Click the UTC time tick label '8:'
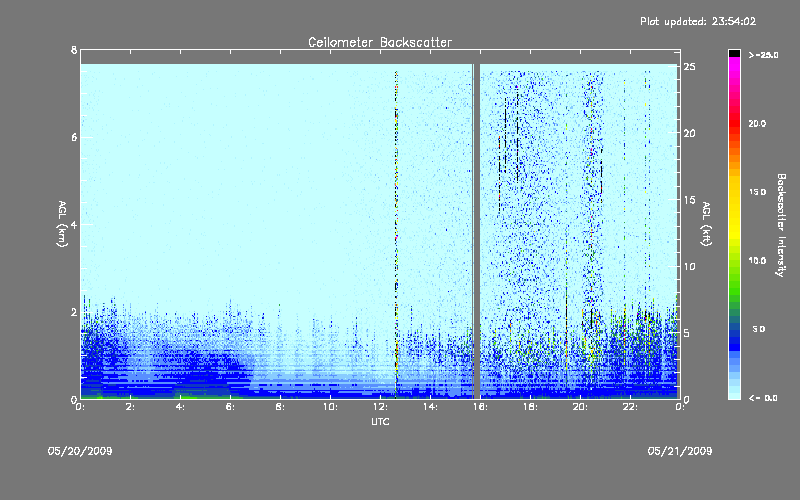The image size is (800, 500). point(281,407)
